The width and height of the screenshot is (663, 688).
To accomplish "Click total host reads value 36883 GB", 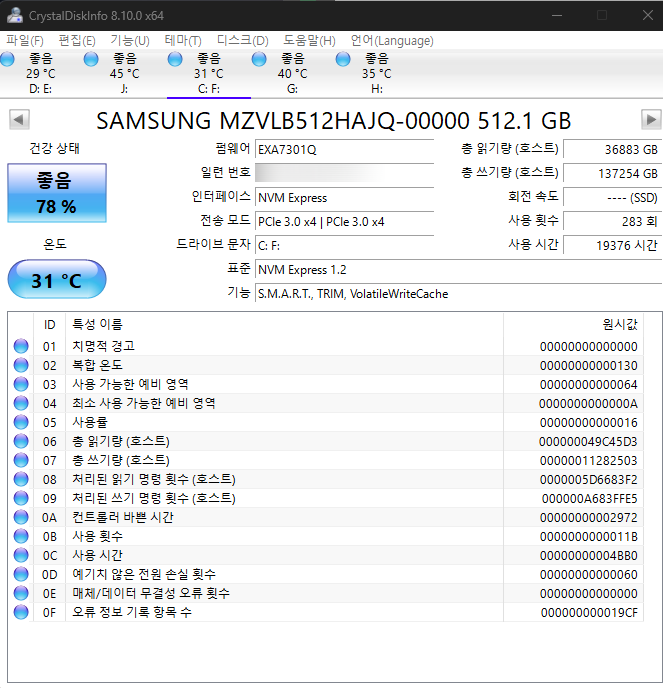I will click(x=613, y=150).
